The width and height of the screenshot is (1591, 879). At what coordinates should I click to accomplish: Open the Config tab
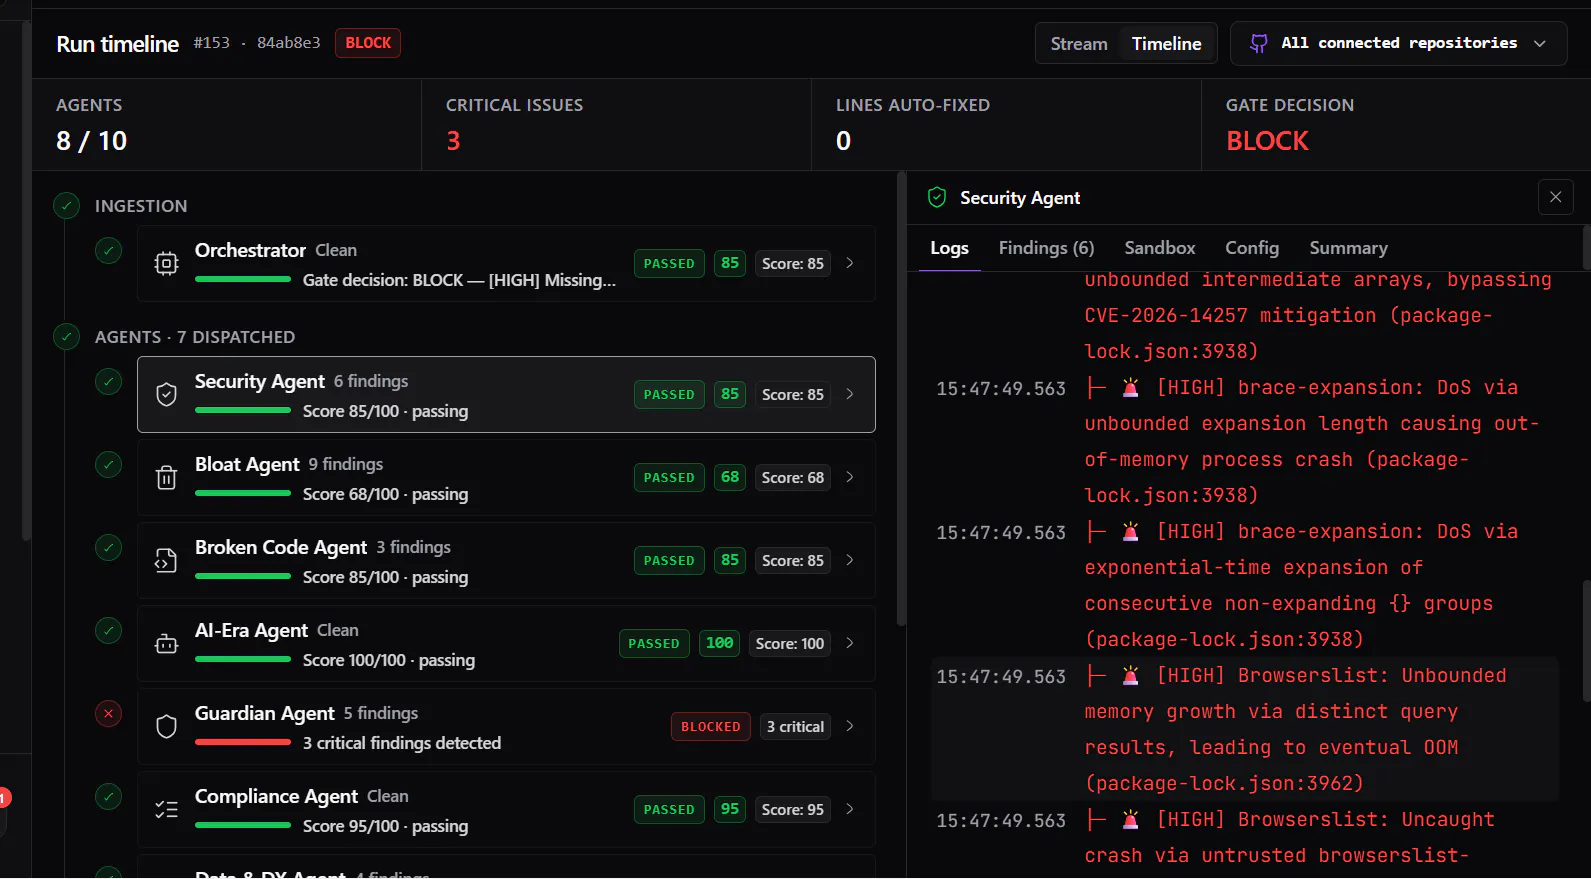(x=1252, y=248)
